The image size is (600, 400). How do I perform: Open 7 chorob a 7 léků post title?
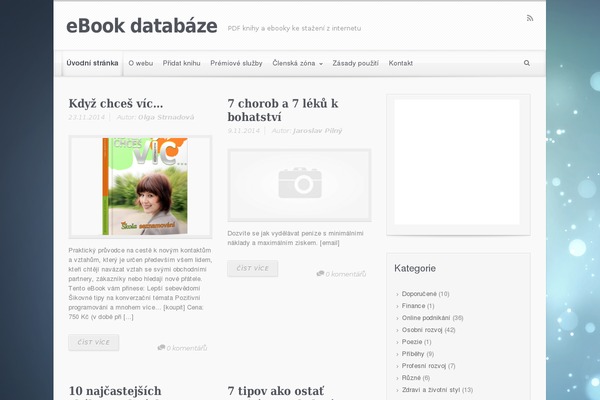tap(283, 110)
